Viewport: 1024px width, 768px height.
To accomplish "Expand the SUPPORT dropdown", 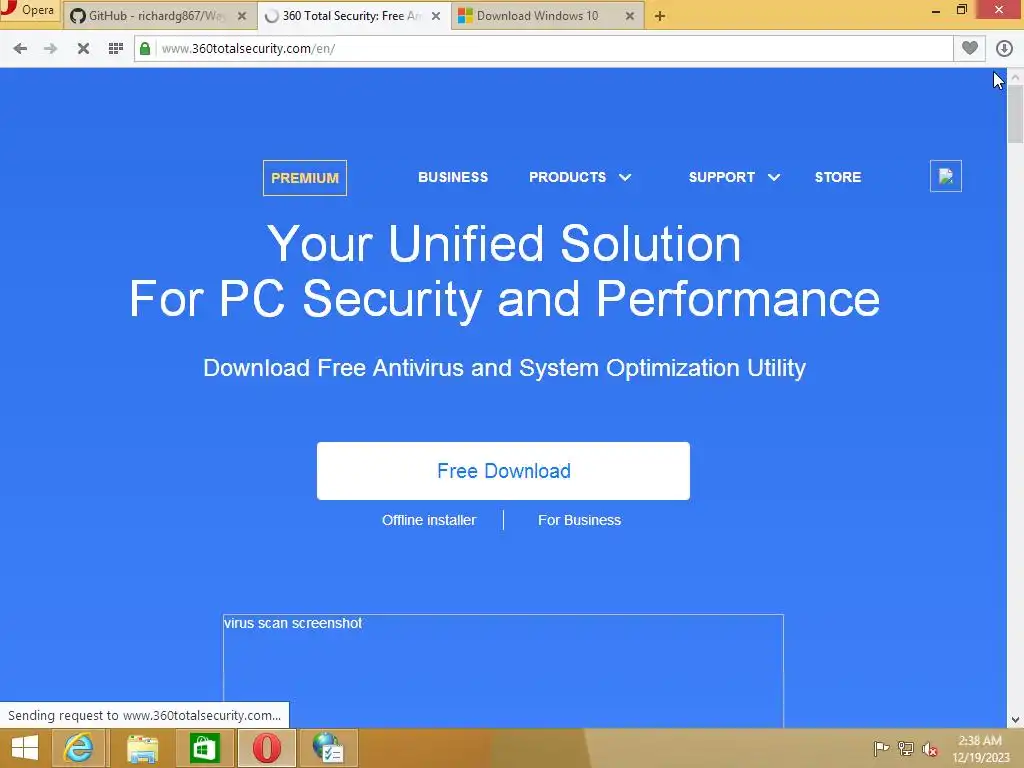I will coord(734,177).
